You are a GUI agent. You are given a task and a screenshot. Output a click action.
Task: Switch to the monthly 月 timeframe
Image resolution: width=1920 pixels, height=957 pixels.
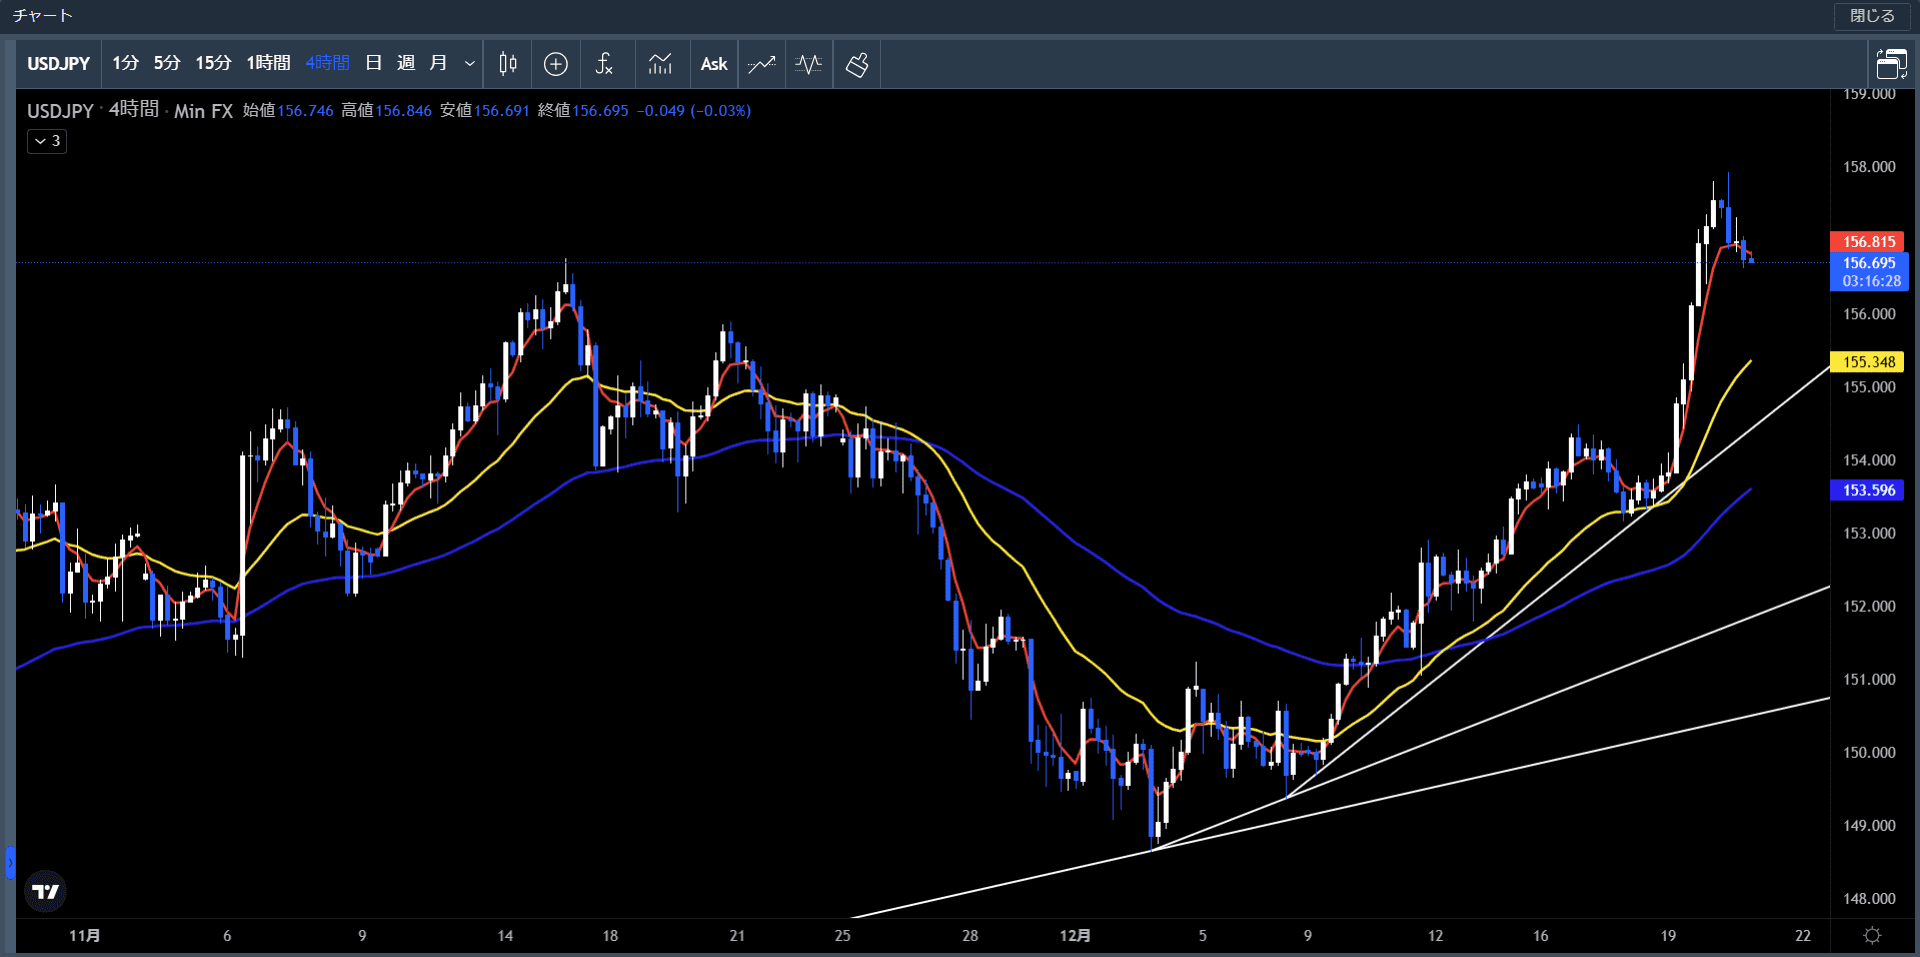click(438, 63)
